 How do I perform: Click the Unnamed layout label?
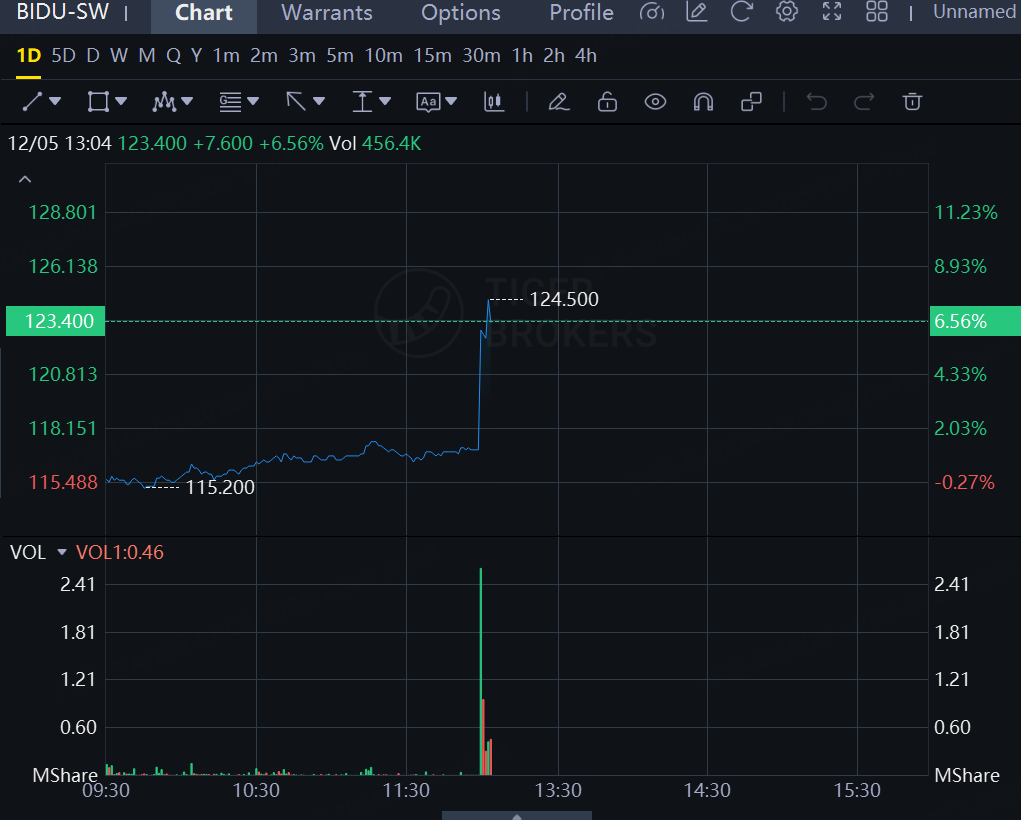(x=975, y=12)
